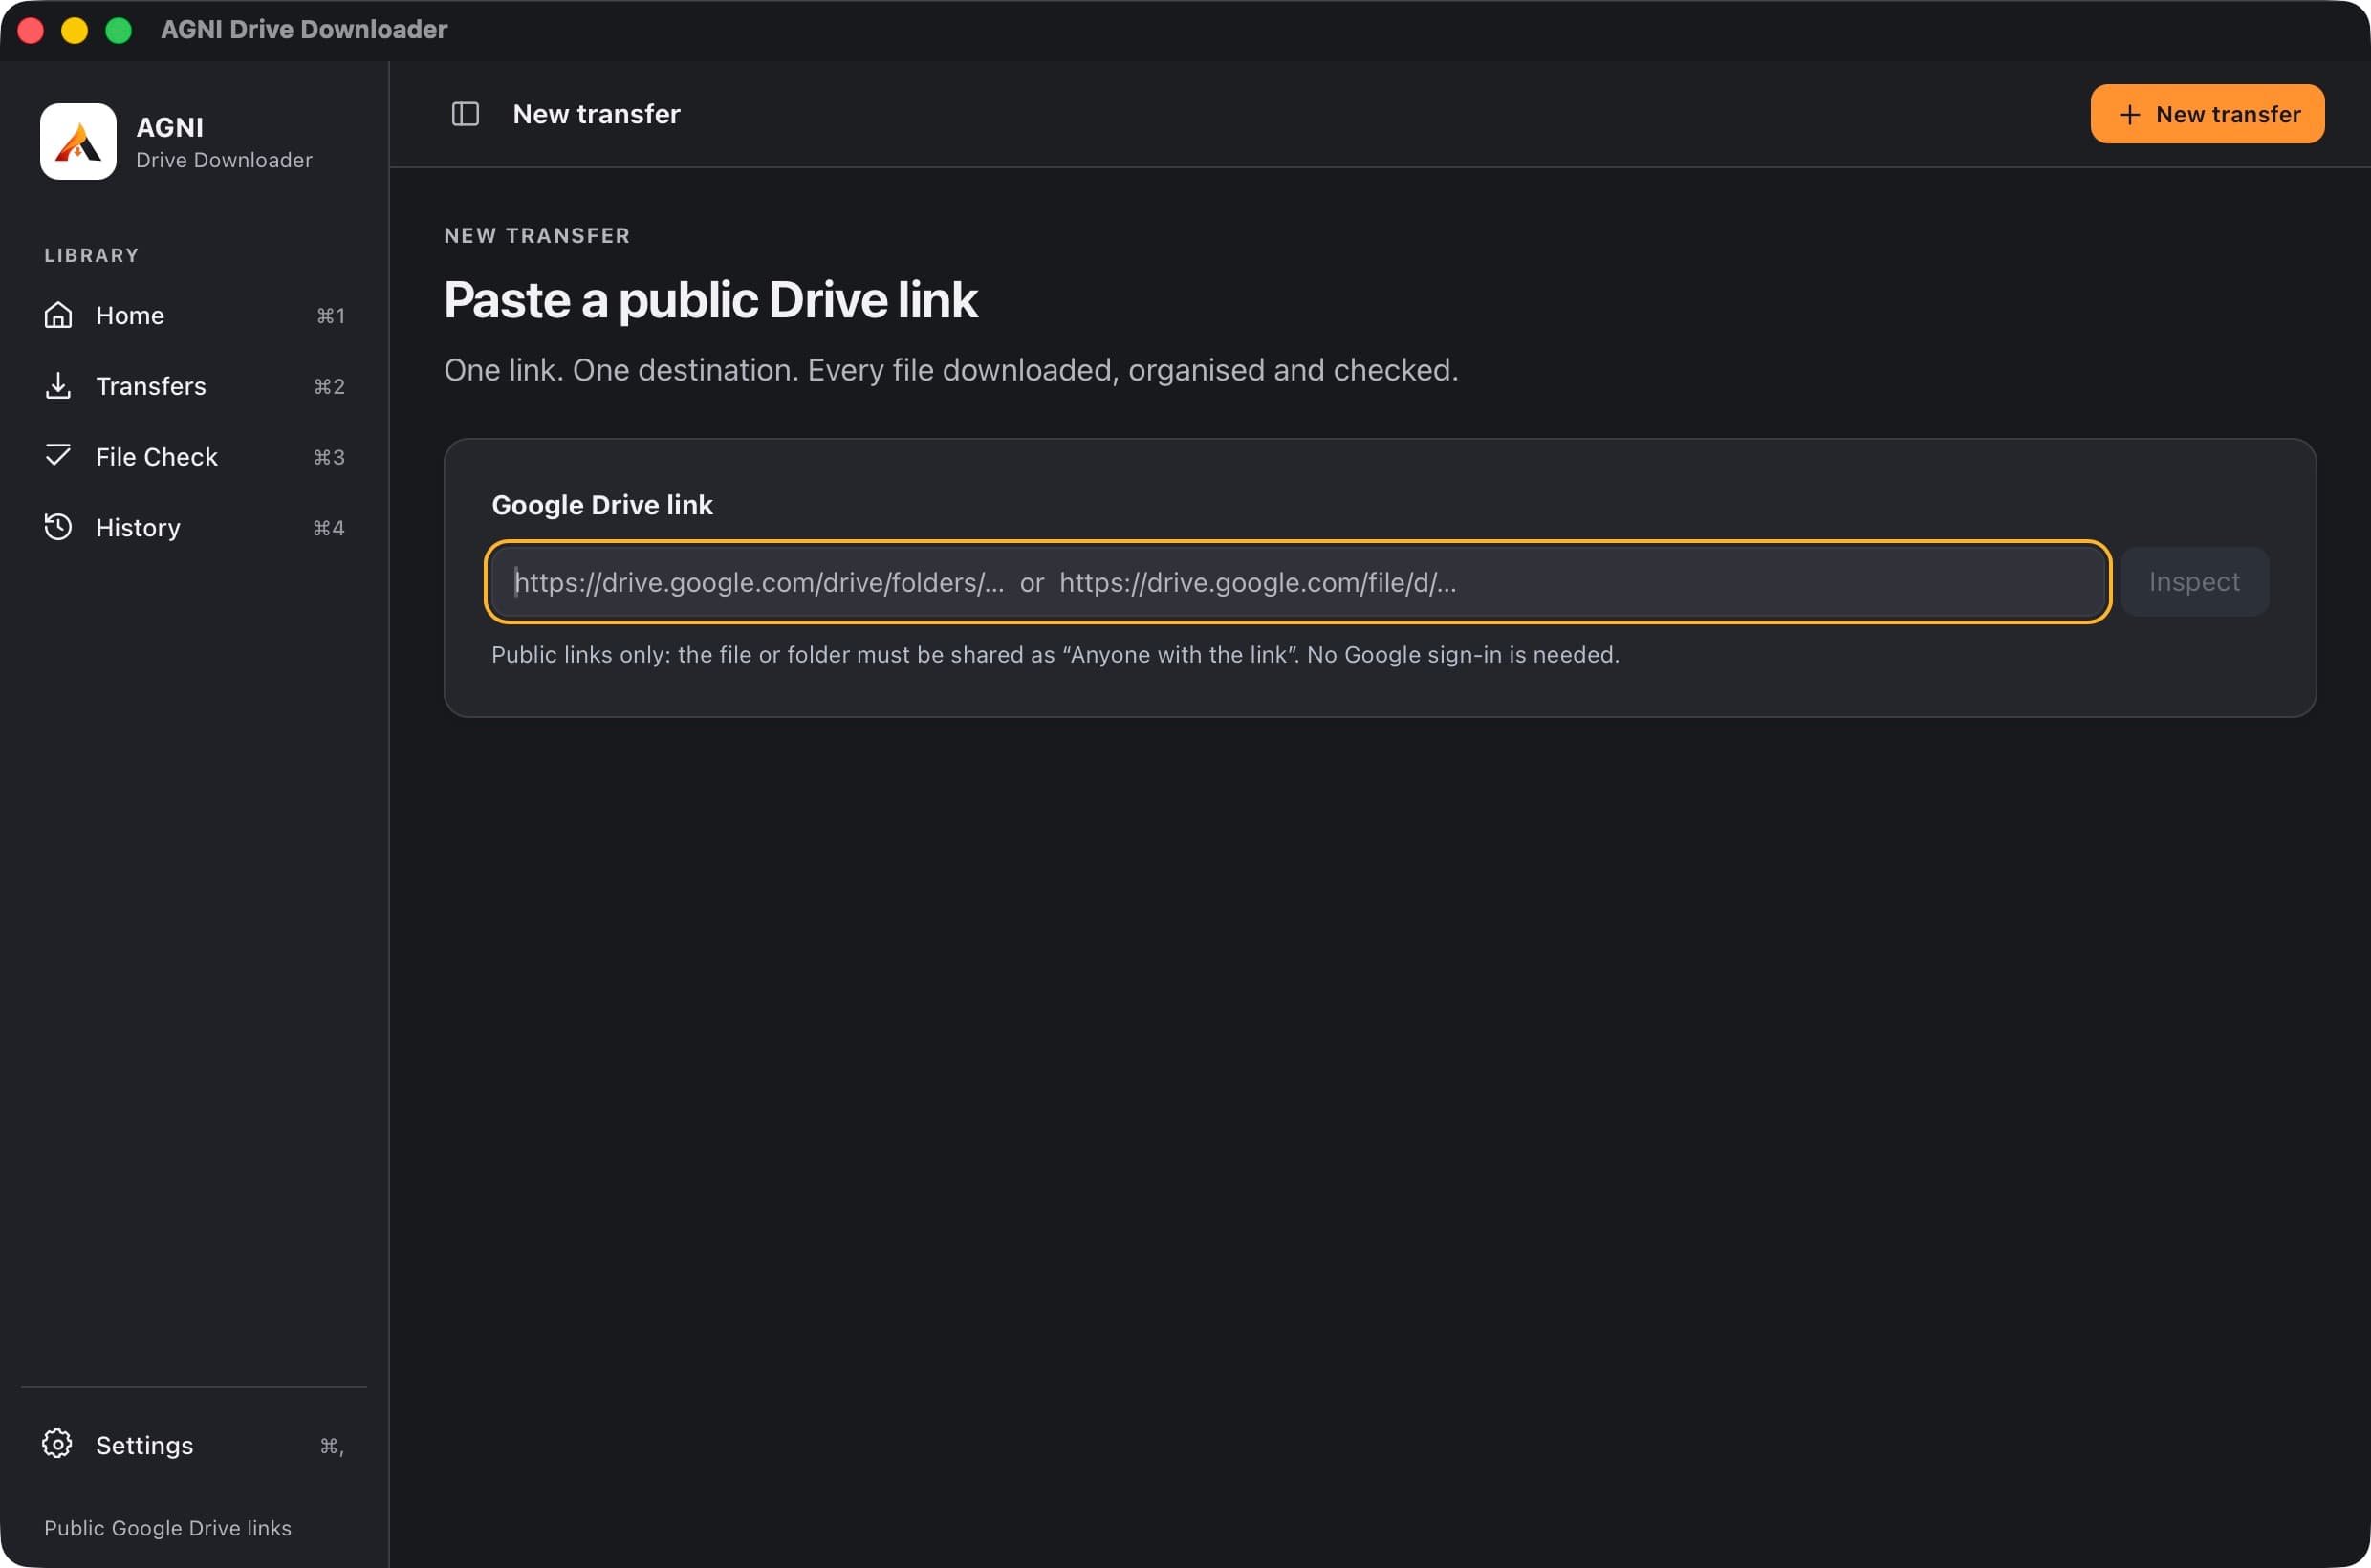The image size is (2371, 1568).
Task: Click the 'NEW TRANSFER' eyebrow label
Action: (537, 236)
